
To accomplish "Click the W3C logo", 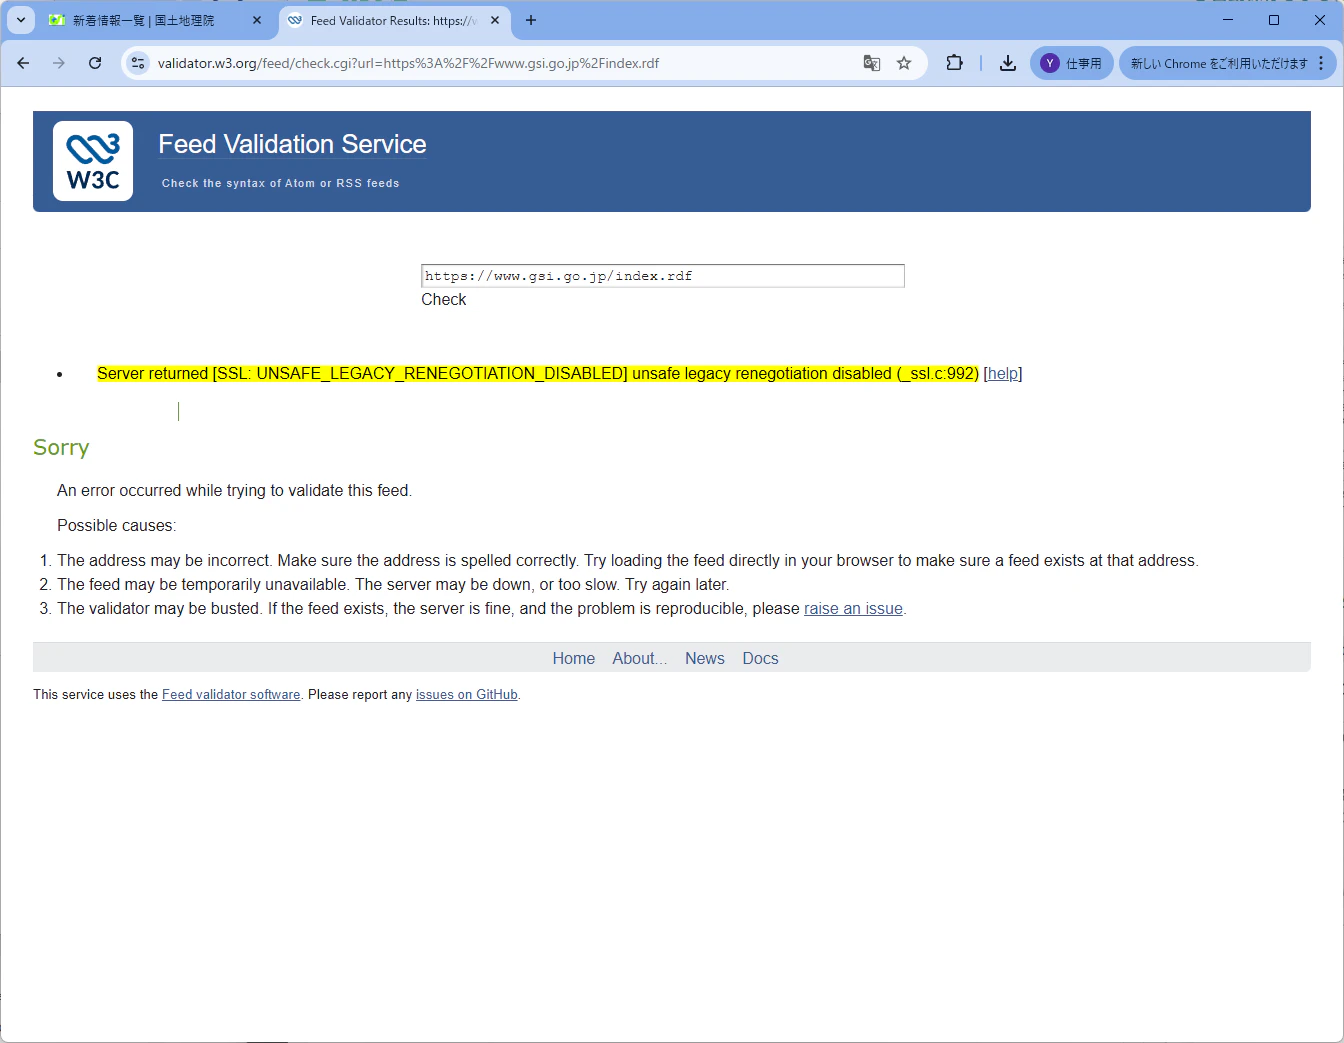I will 93,161.
